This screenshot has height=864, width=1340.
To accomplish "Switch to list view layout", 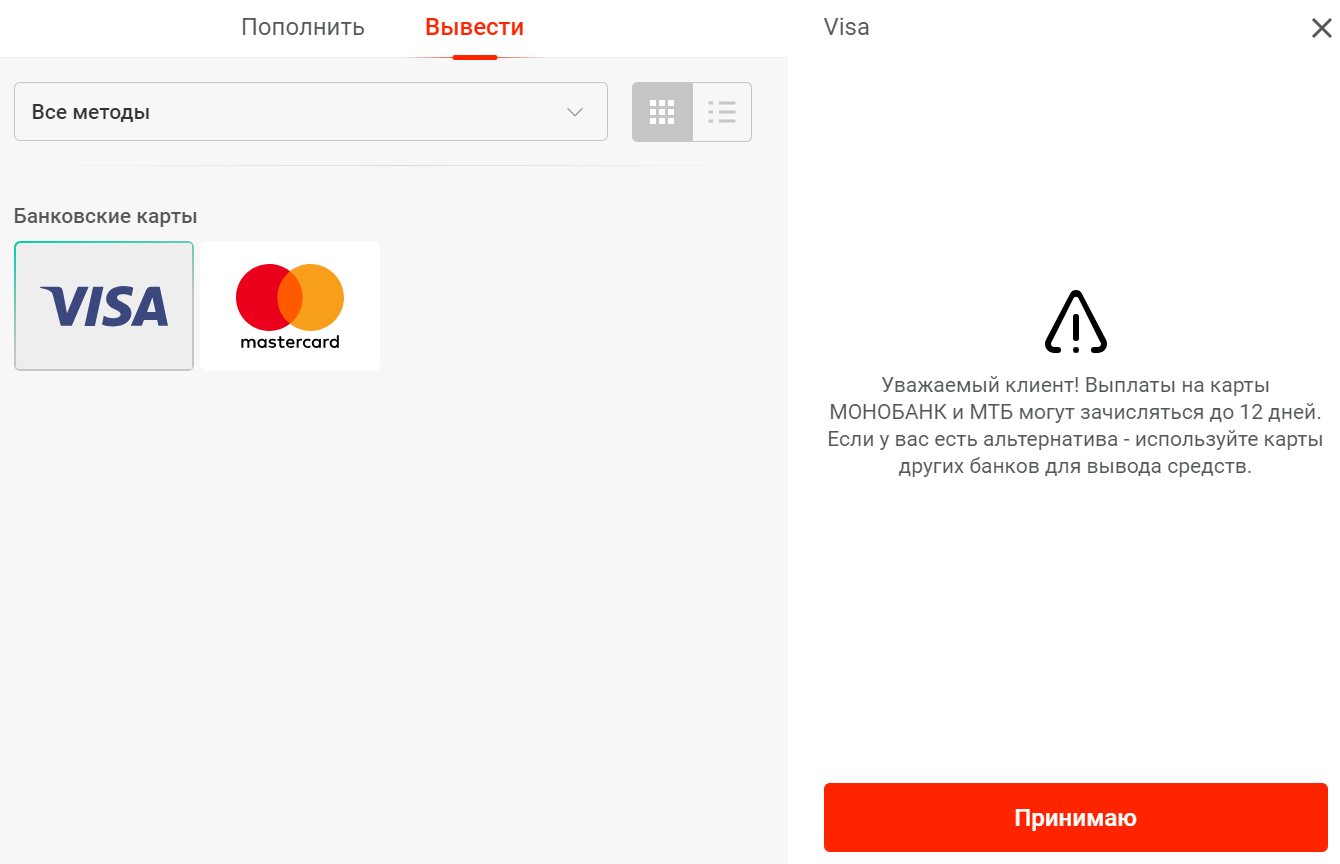I will point(722,112).
